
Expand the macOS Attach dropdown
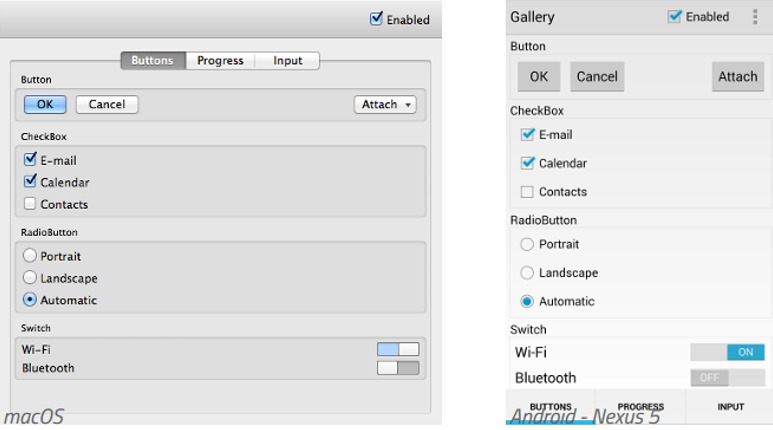point(385,105)
